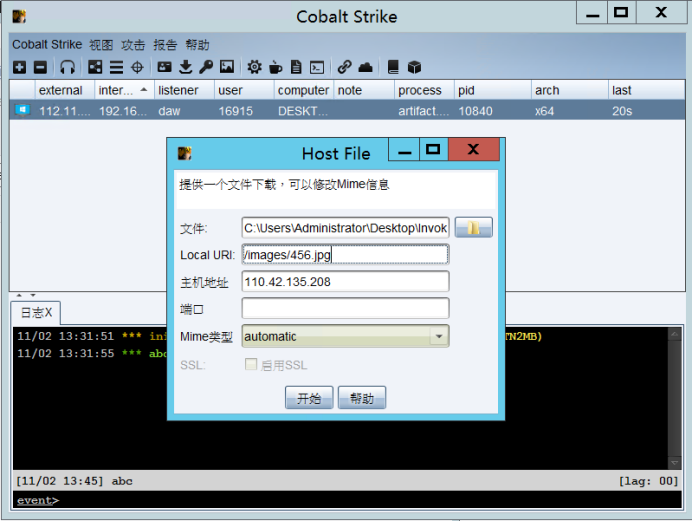Switch to session table list icon
Screen dimensions: 692x521
[117, 67]
